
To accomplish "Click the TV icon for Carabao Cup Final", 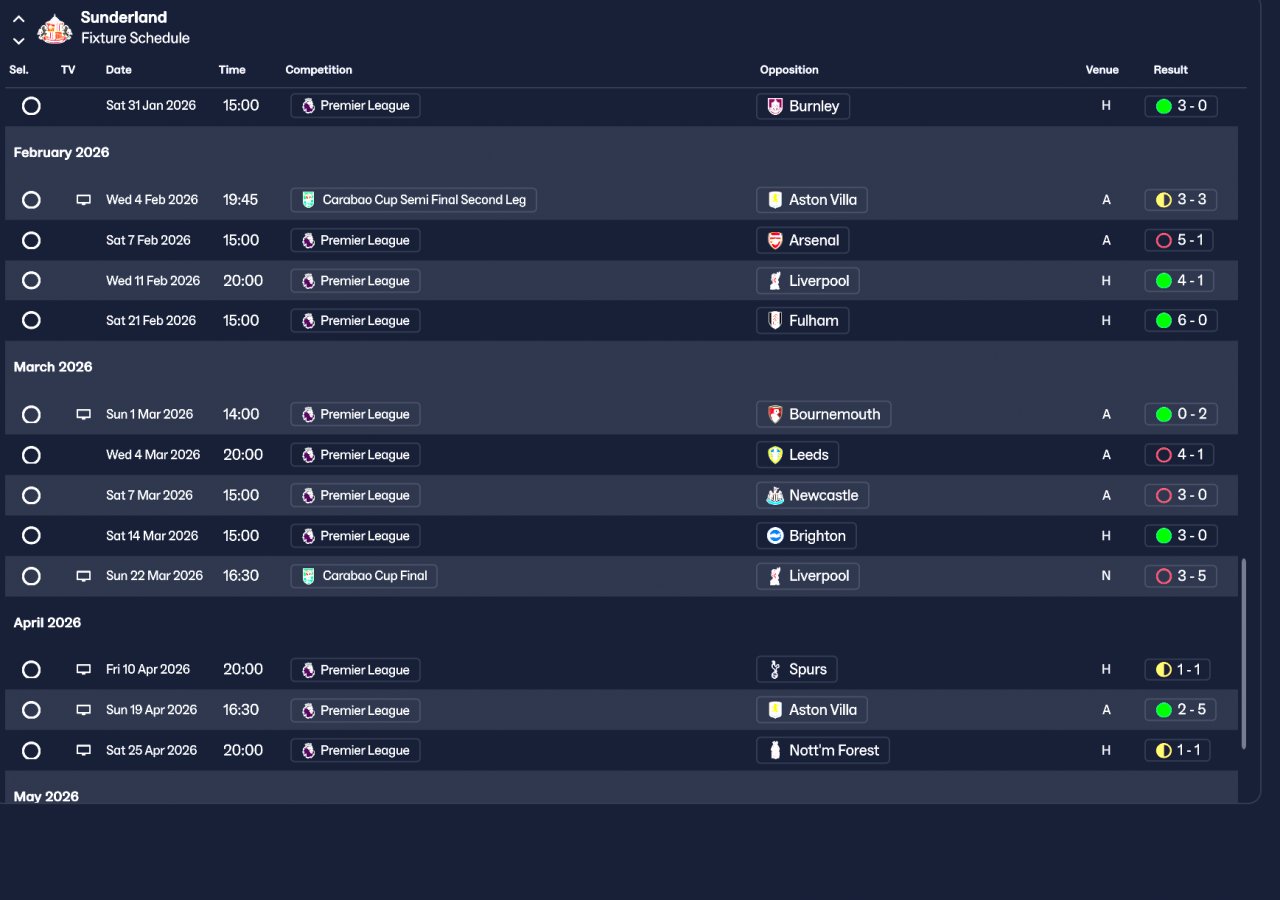I will click(84, 576).
